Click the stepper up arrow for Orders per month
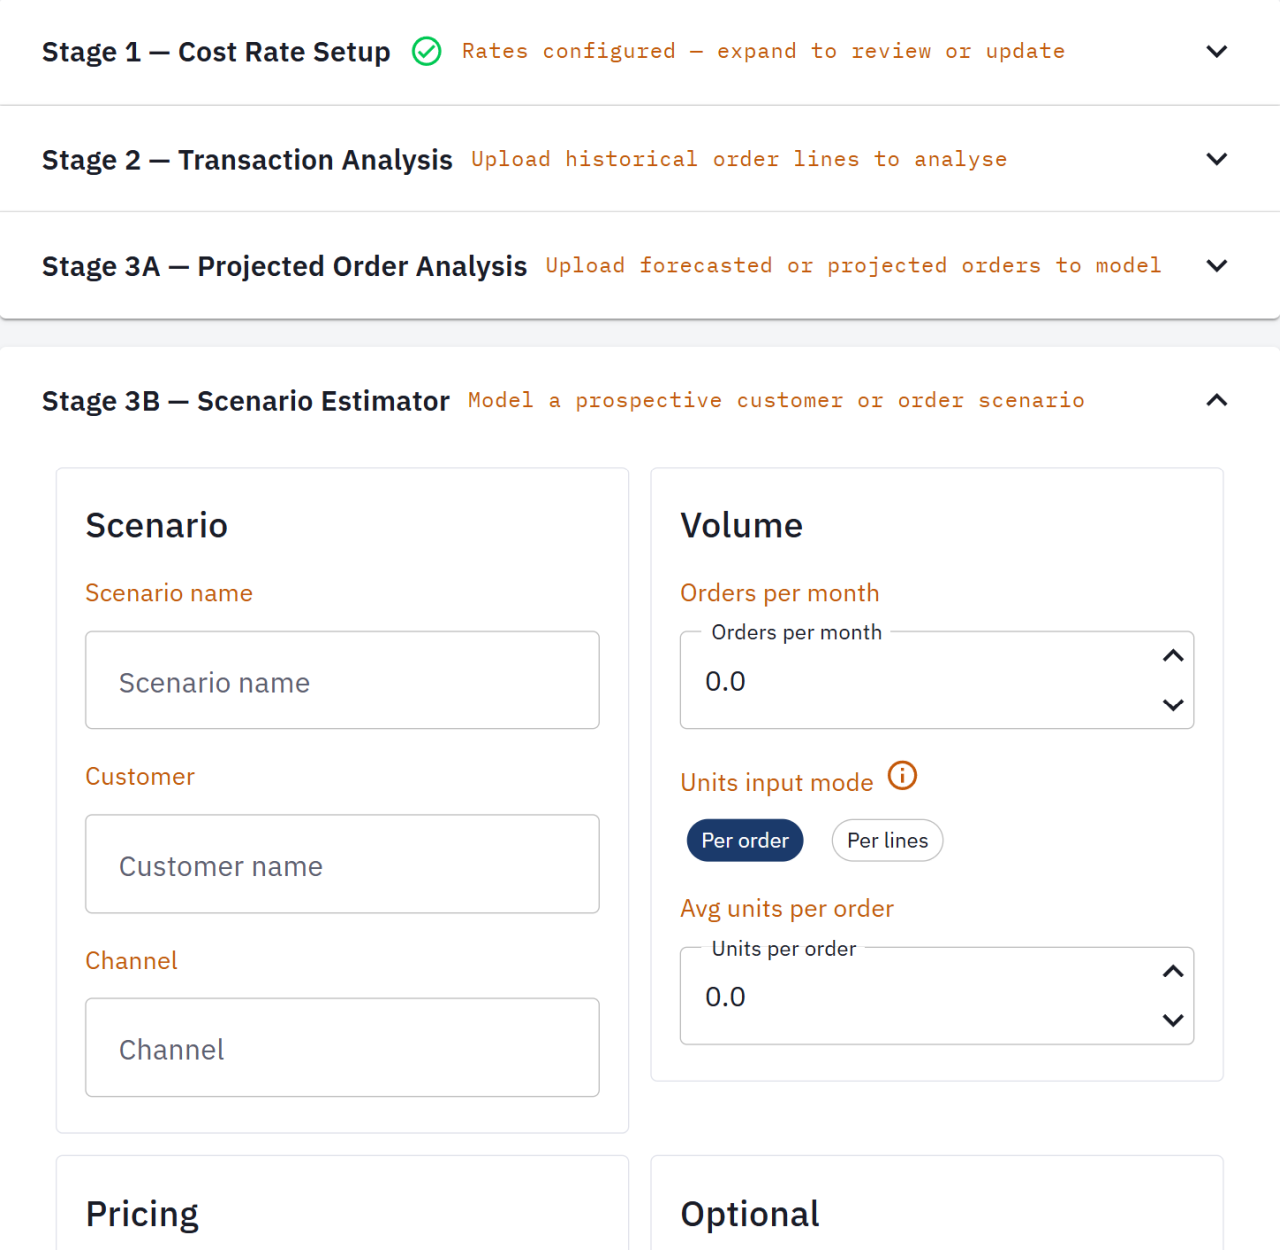This screenshot has height=1250, width=1280. 1173,656
